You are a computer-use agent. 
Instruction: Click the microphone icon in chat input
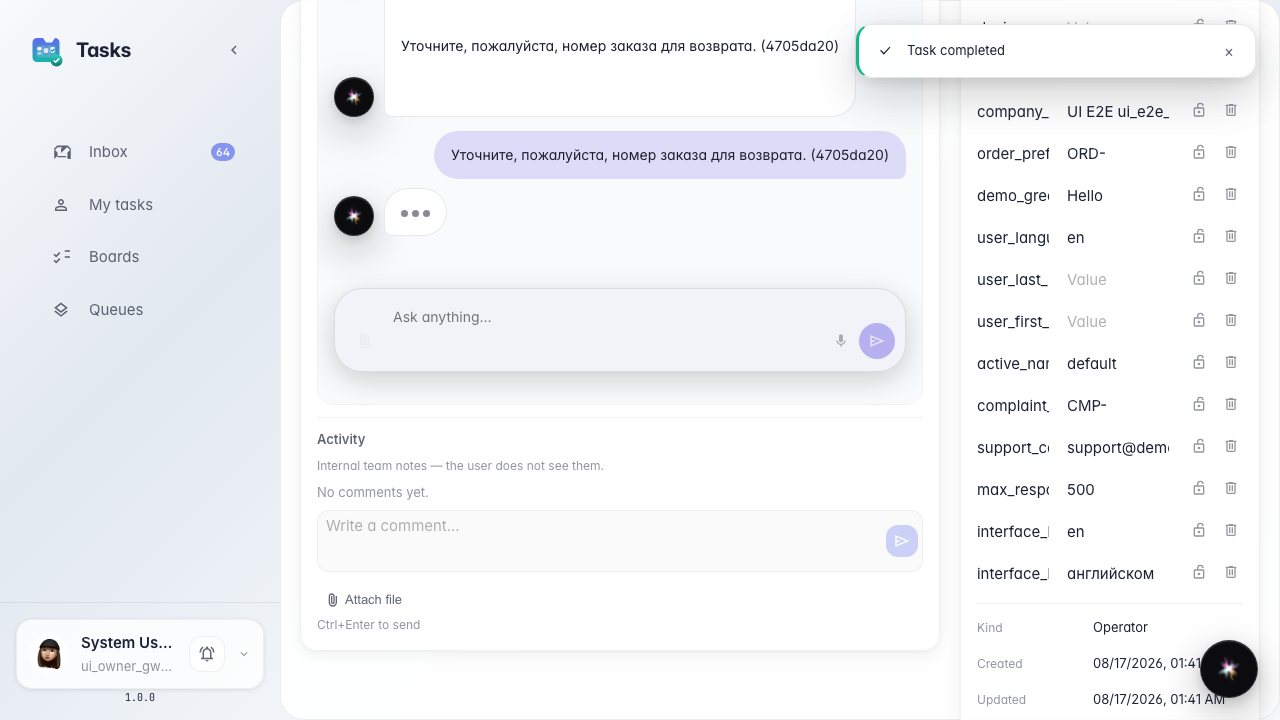coord(841,341)
